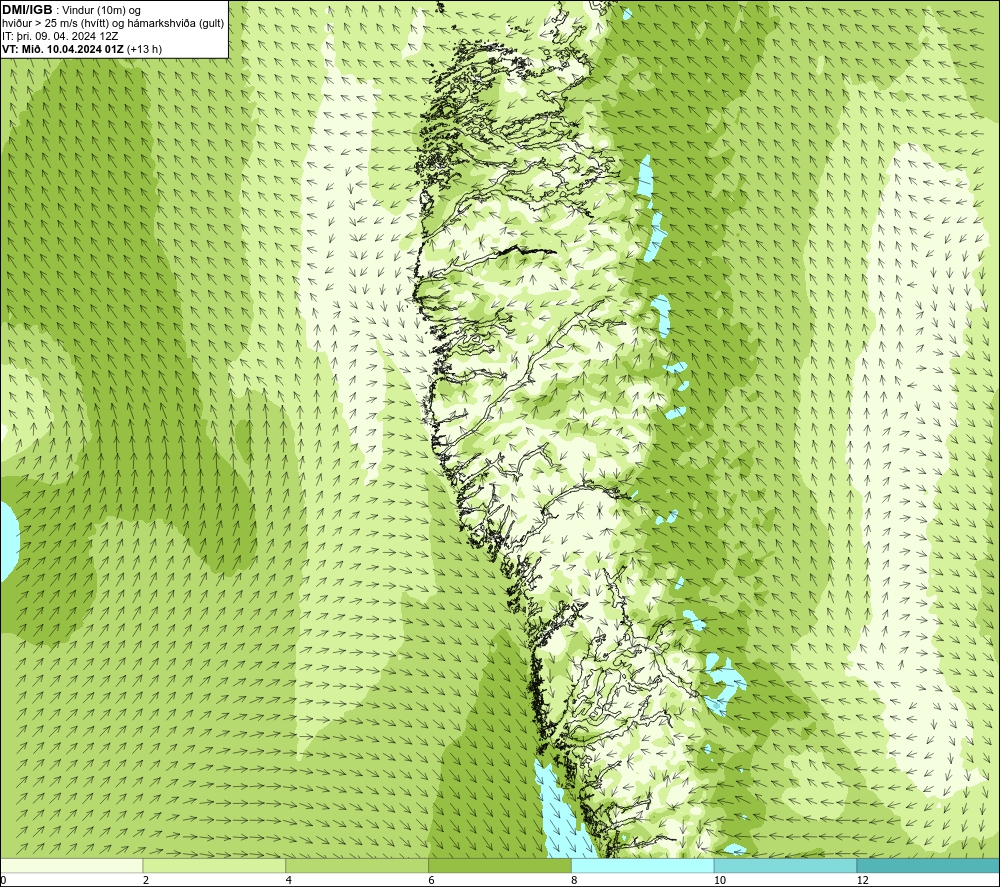Click the "Vindur (10m) og" label

coord(101,11)
